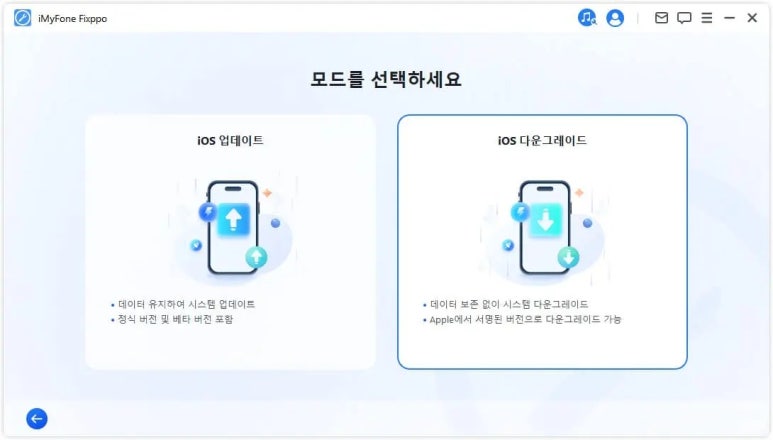Select the iOS 업데이트 mode card
Viewport: 773px width, 440px height.
(230, 242)
